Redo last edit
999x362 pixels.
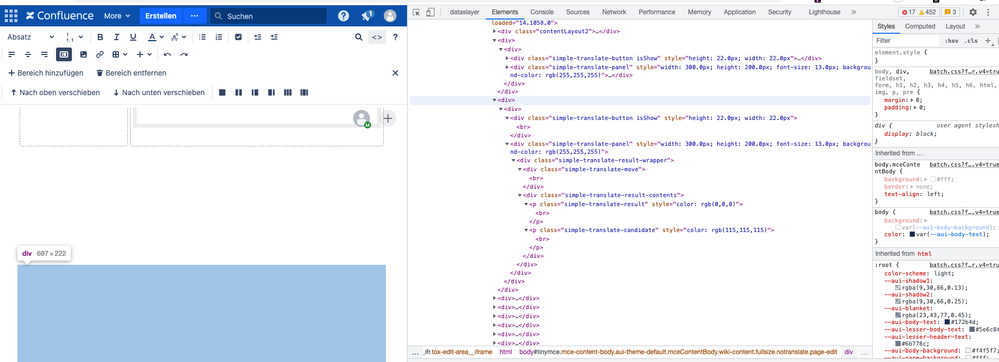184,54
